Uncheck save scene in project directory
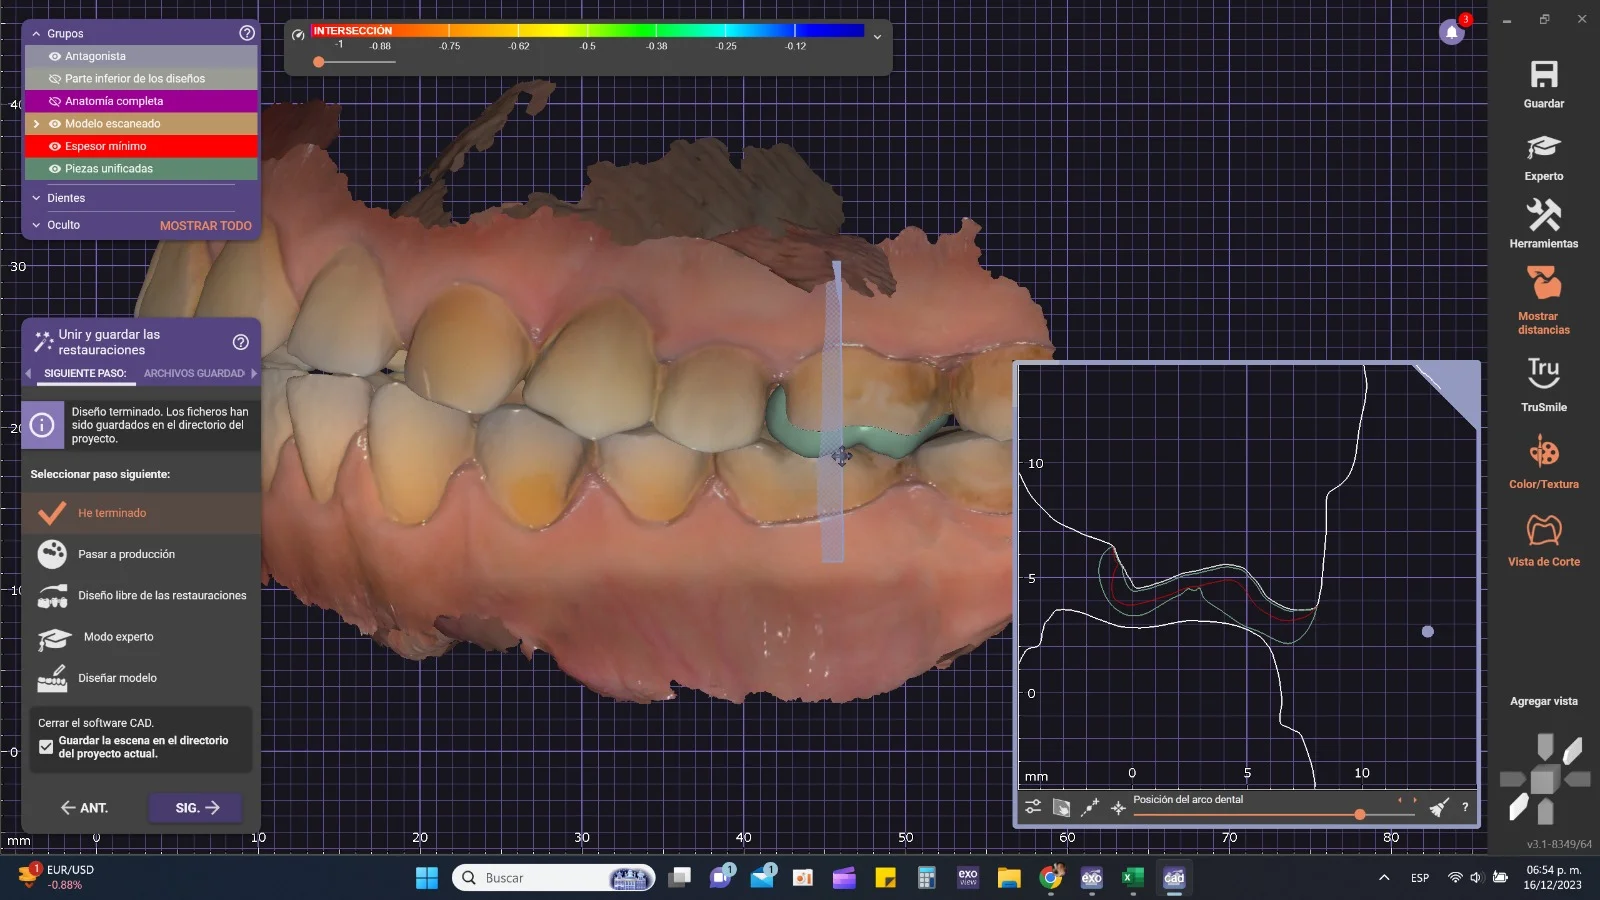1600x900 pixels. (x=46, y=747)
